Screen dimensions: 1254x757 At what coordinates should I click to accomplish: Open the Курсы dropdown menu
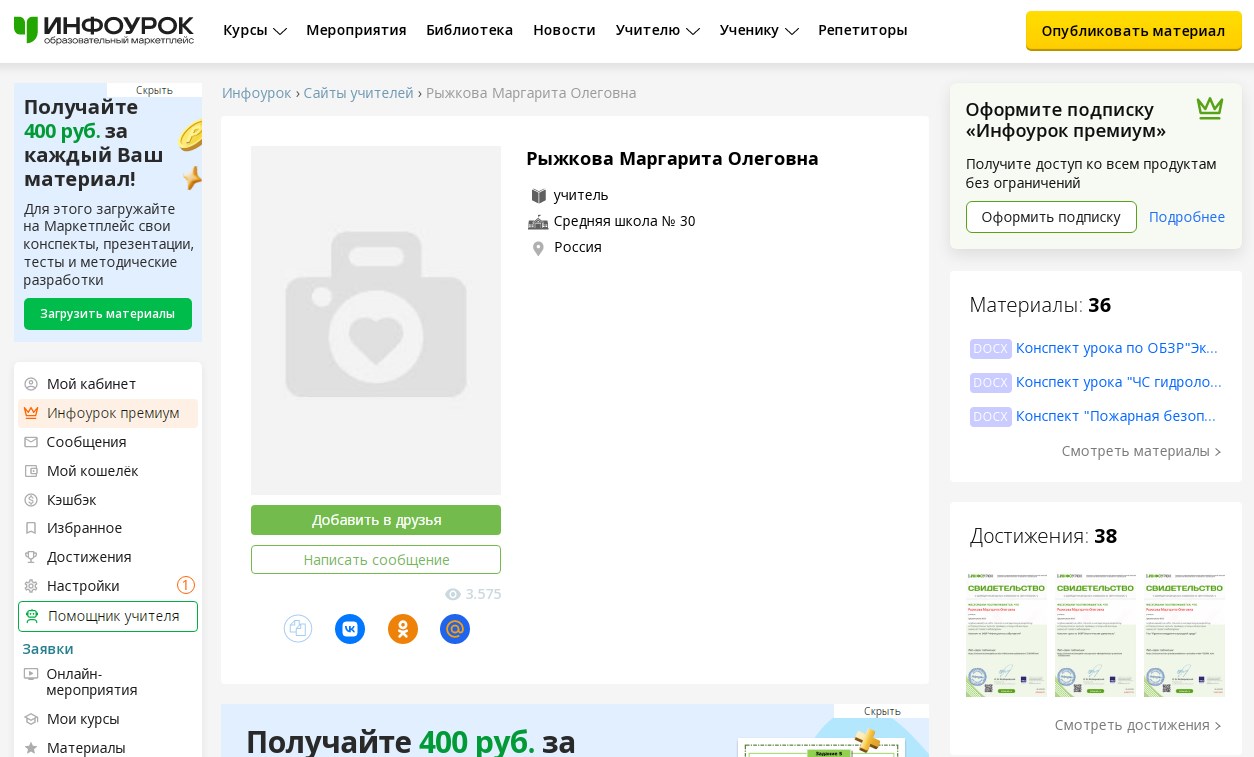click(255, 30)
